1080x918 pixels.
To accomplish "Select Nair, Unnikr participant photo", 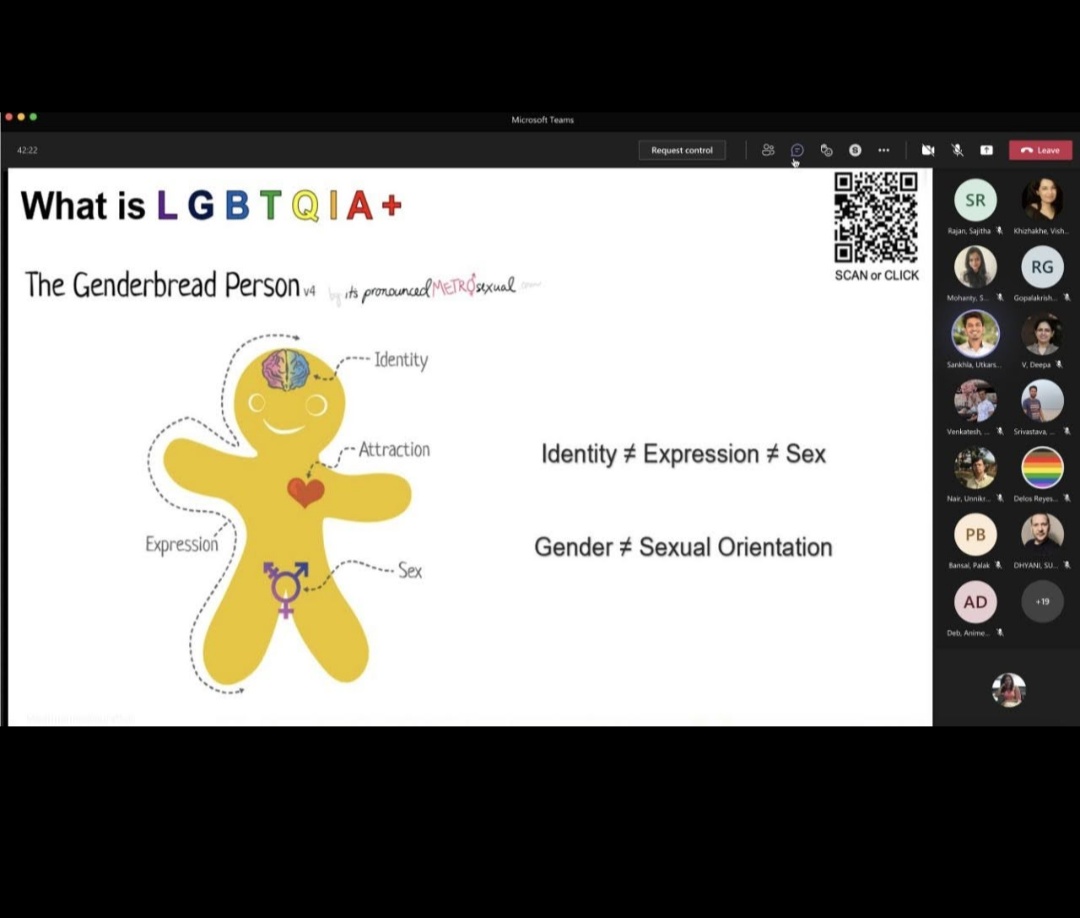I will tap(975, 468).
